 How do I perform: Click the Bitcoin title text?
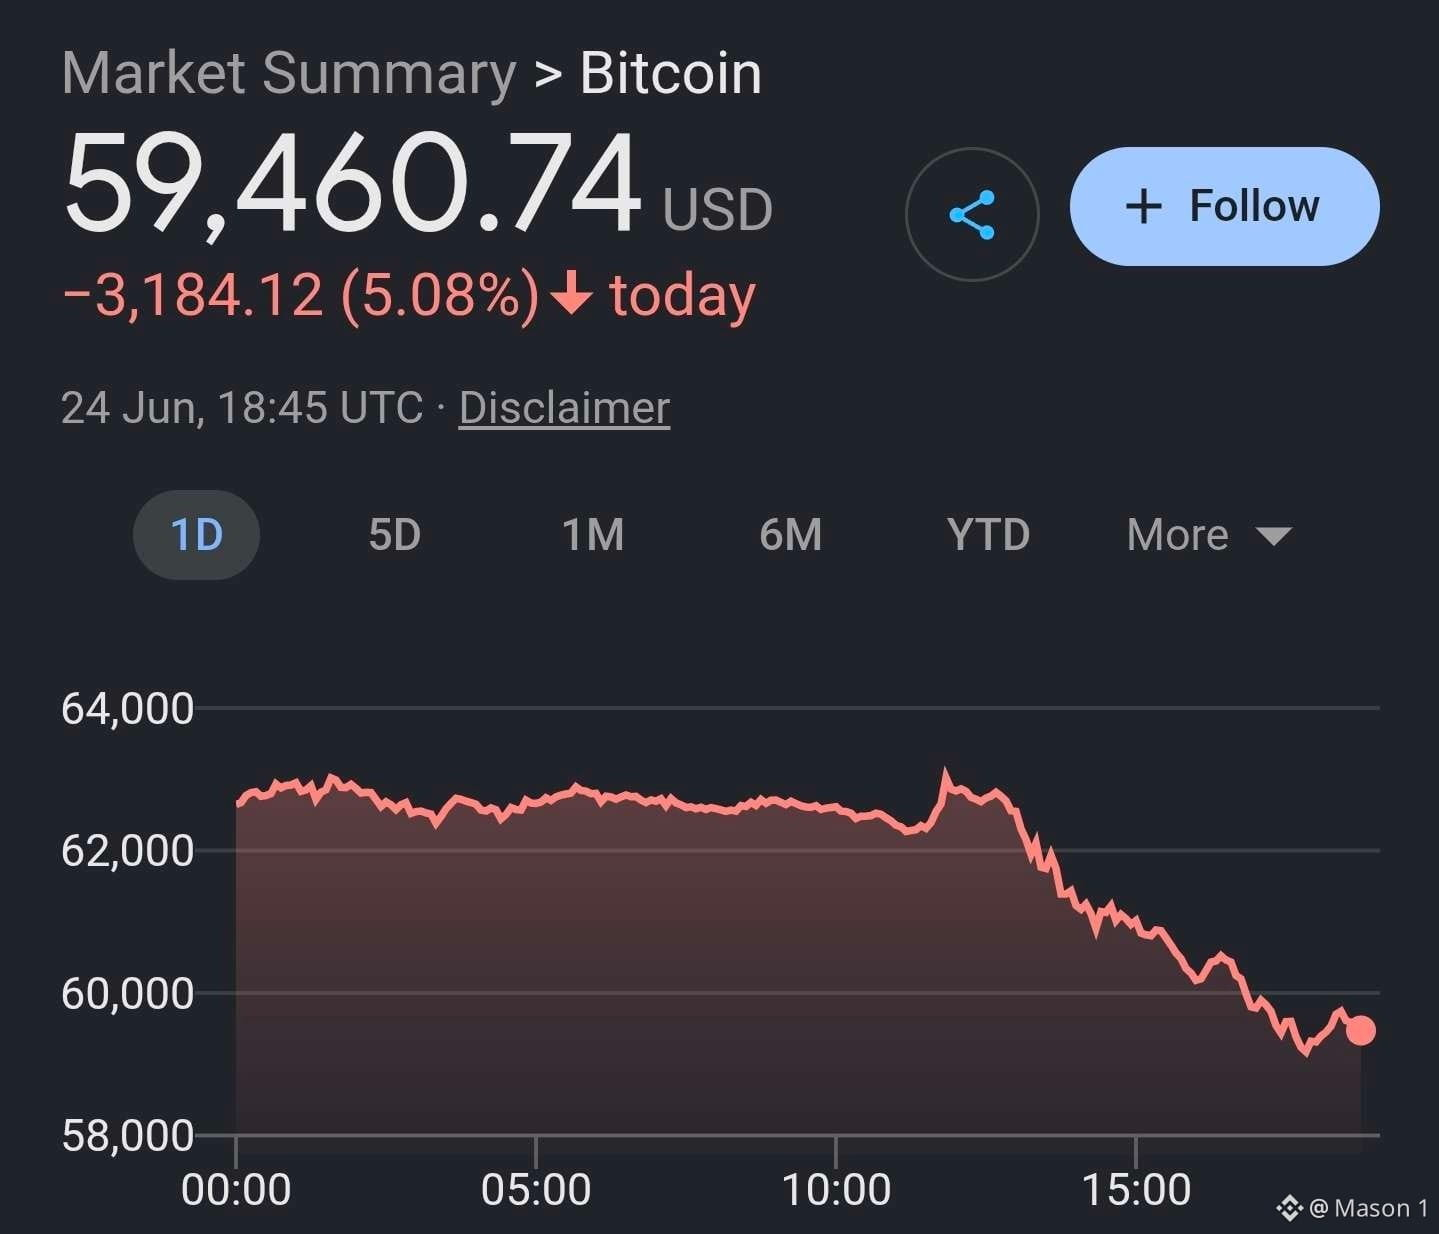pyautogui.click(x=670, y=73)
